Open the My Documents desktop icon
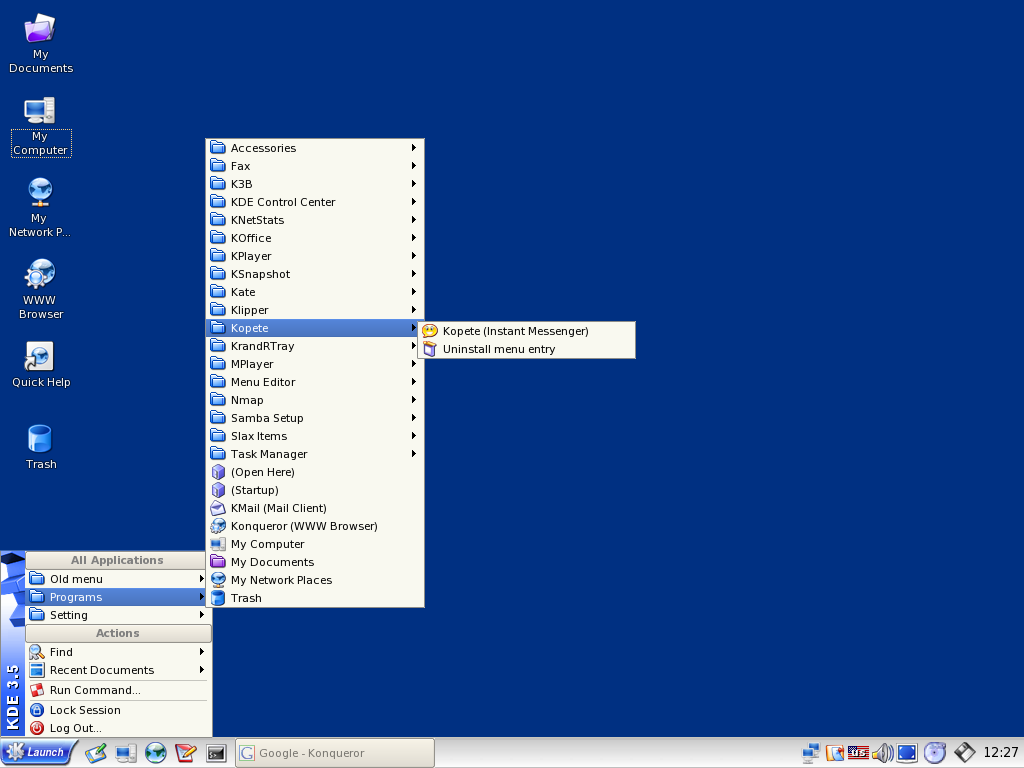Image resolution: width=1024 pixels, height=768 pixels. 40,43
